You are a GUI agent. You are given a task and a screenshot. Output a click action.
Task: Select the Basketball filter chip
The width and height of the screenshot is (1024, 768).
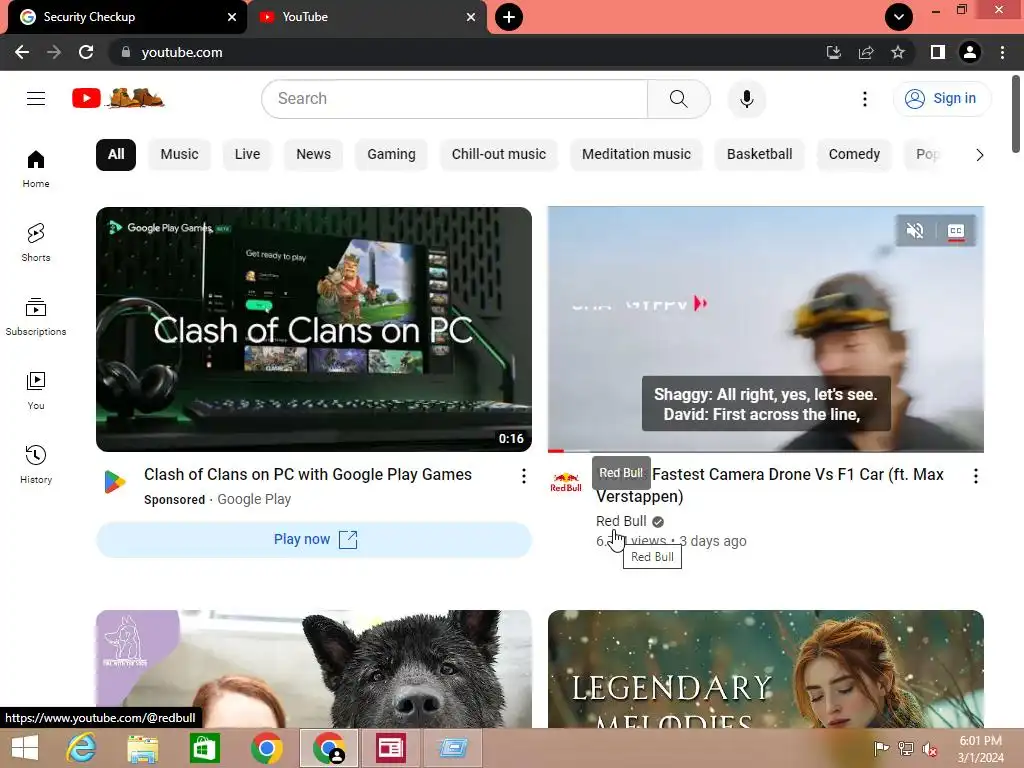(760, 155)
